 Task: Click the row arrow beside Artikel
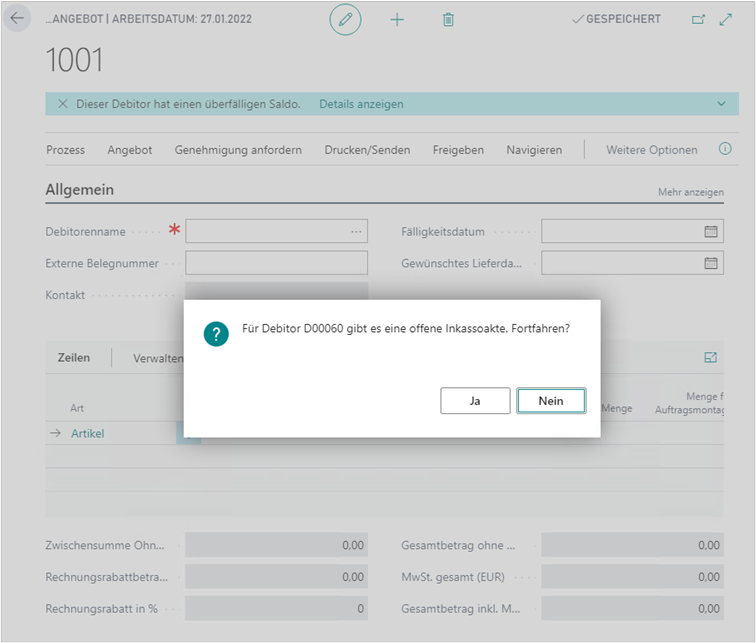tap(55, 433)
